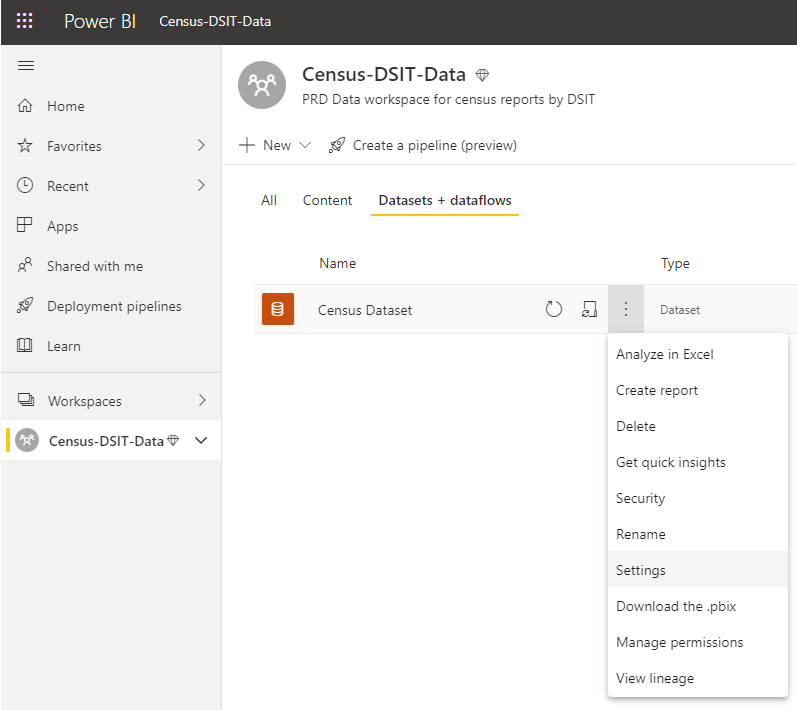Expand the Recent flyout chevron
The height and width of the screenshot is (710, 797).
[201, 186]
